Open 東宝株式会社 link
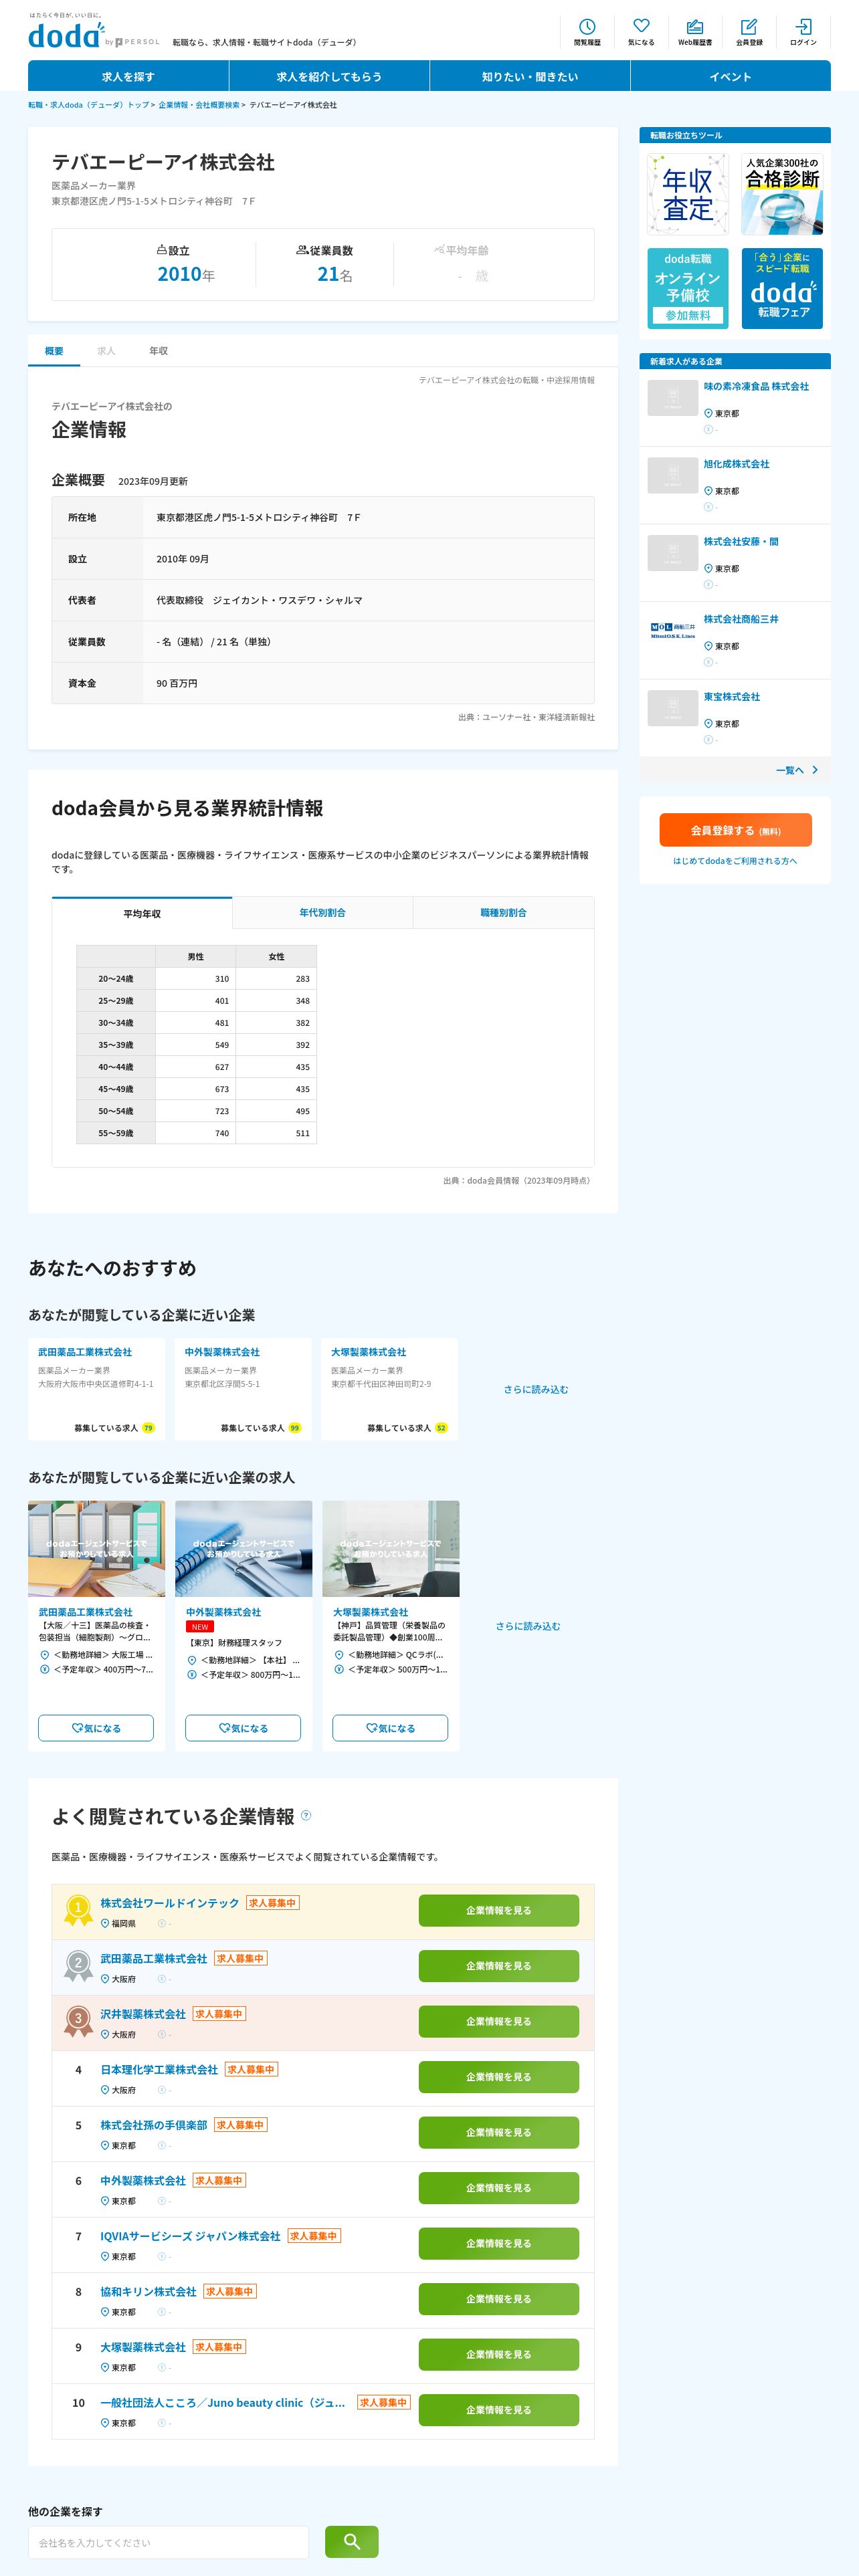Image resolution: width=859 pixels, height=2576 pixels. pos(731,696)
